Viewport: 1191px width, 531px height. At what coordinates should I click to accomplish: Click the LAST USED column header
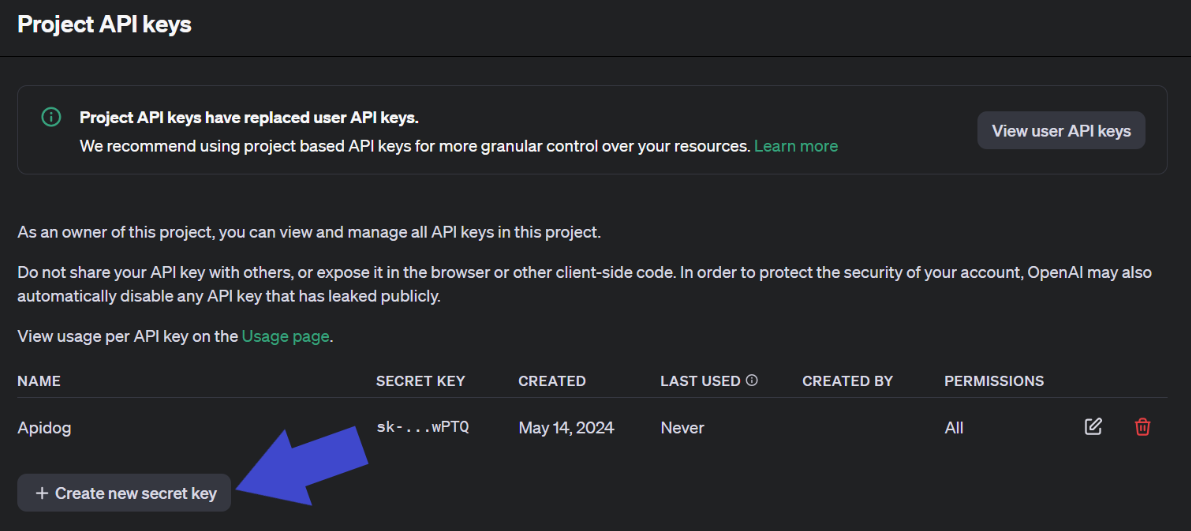click(x=700, y=381)
